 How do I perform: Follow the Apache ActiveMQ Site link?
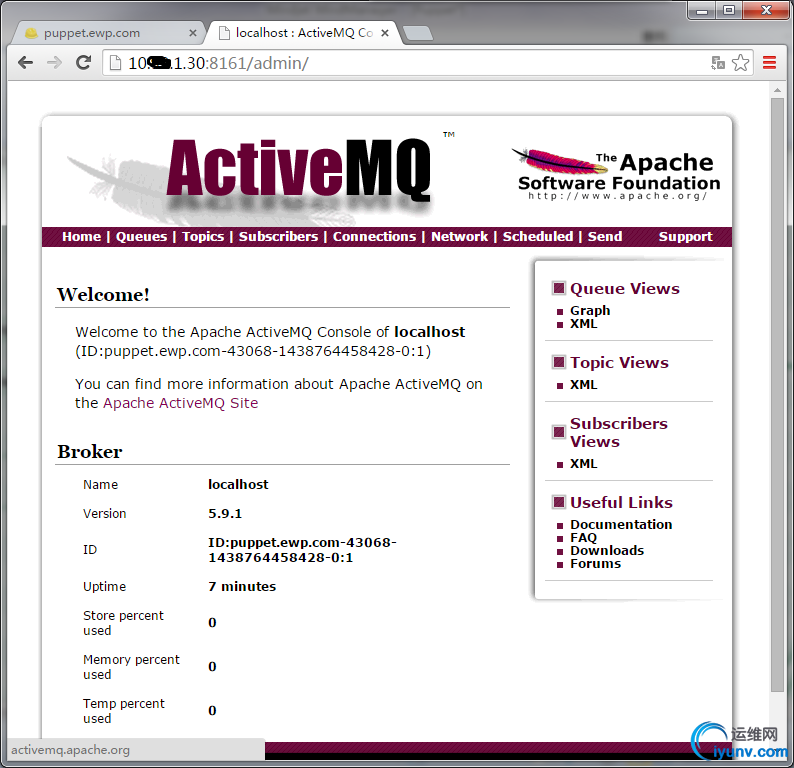pos(181,403)
